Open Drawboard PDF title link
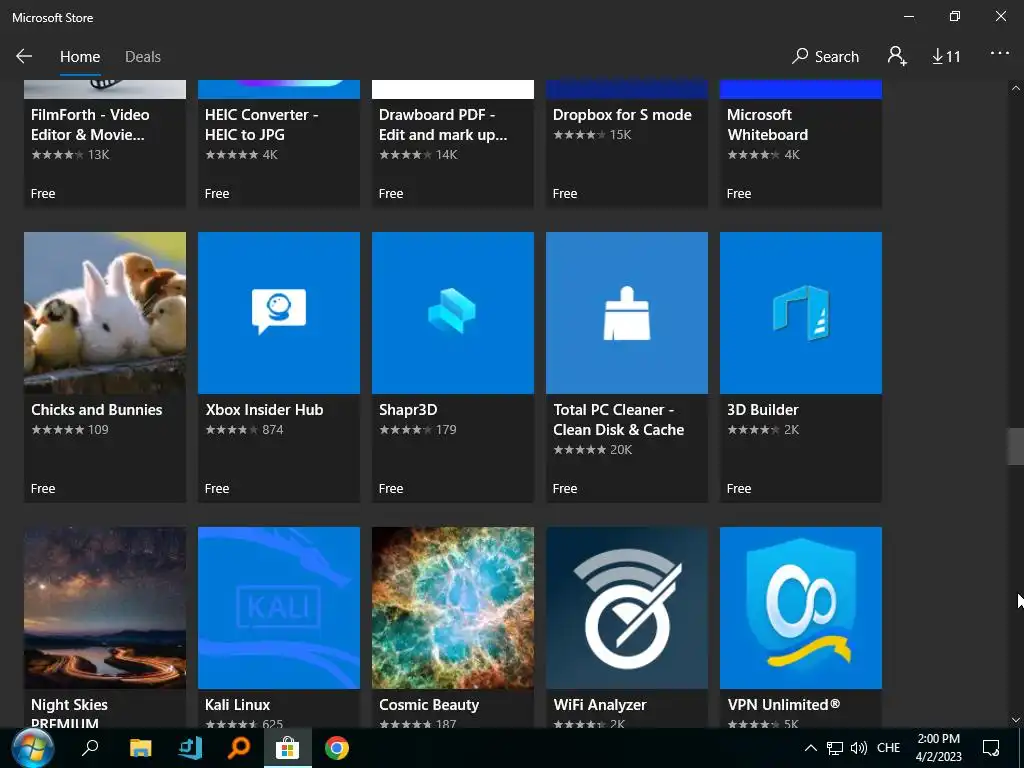The height and width of the screenshot is (768, 1024). pos(443,125)
